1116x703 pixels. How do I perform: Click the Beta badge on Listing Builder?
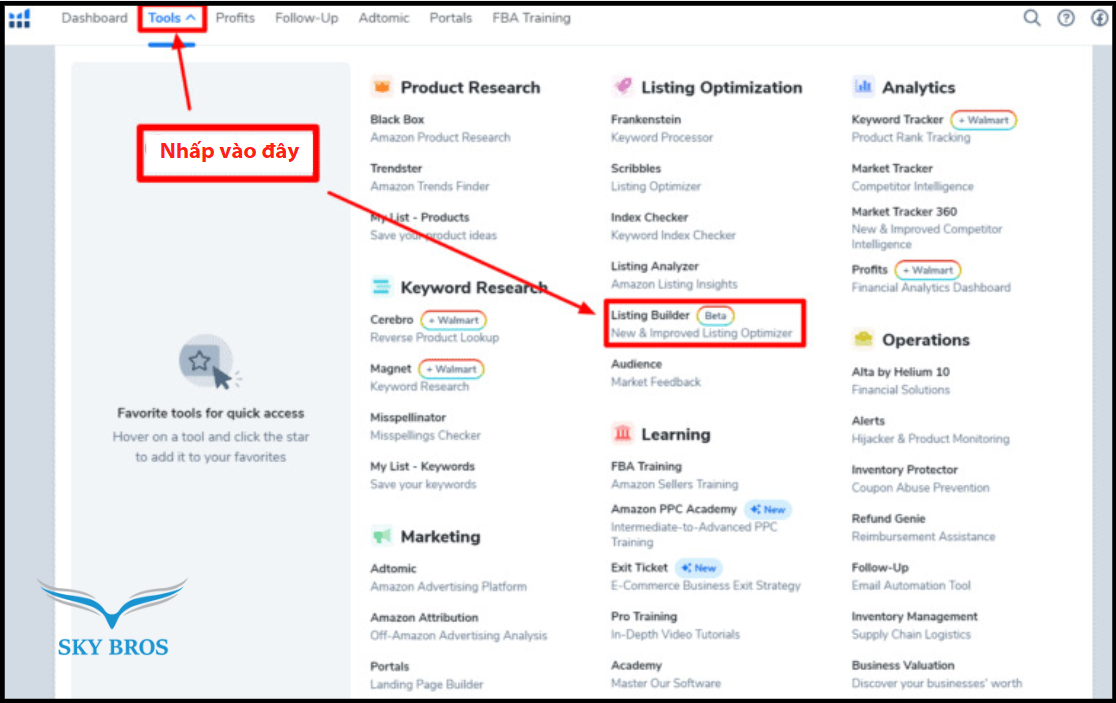(715, 315)
